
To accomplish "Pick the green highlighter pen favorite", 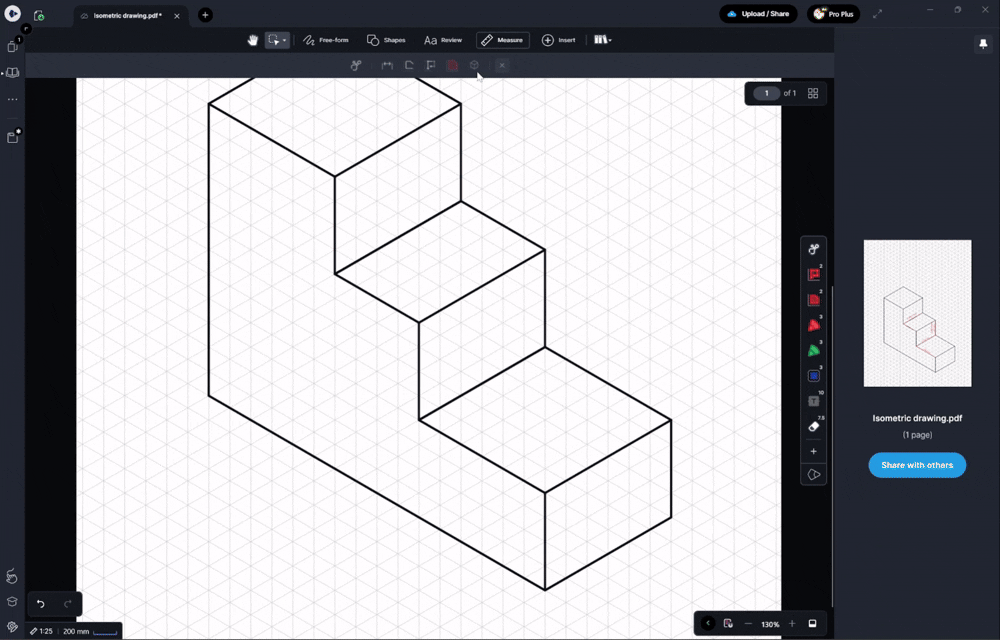I will (814, 351).
